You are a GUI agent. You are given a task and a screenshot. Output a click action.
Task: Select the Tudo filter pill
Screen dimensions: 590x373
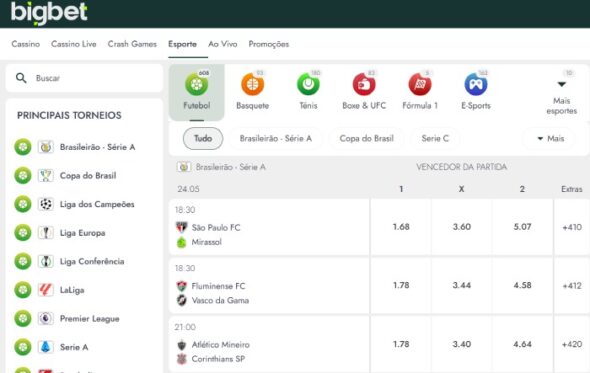click(x=203, y=139)
